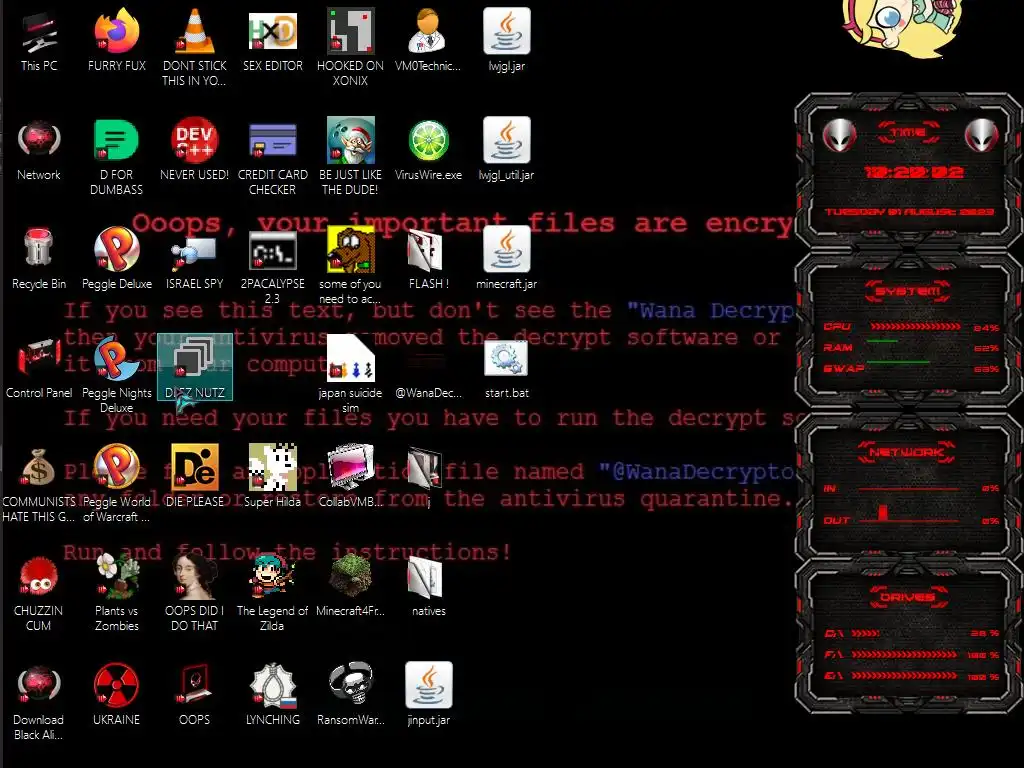This screenshot has height=768, width=1024.
Task: Select the DIE PLEASE icon
Action: [x=195, y=477]
